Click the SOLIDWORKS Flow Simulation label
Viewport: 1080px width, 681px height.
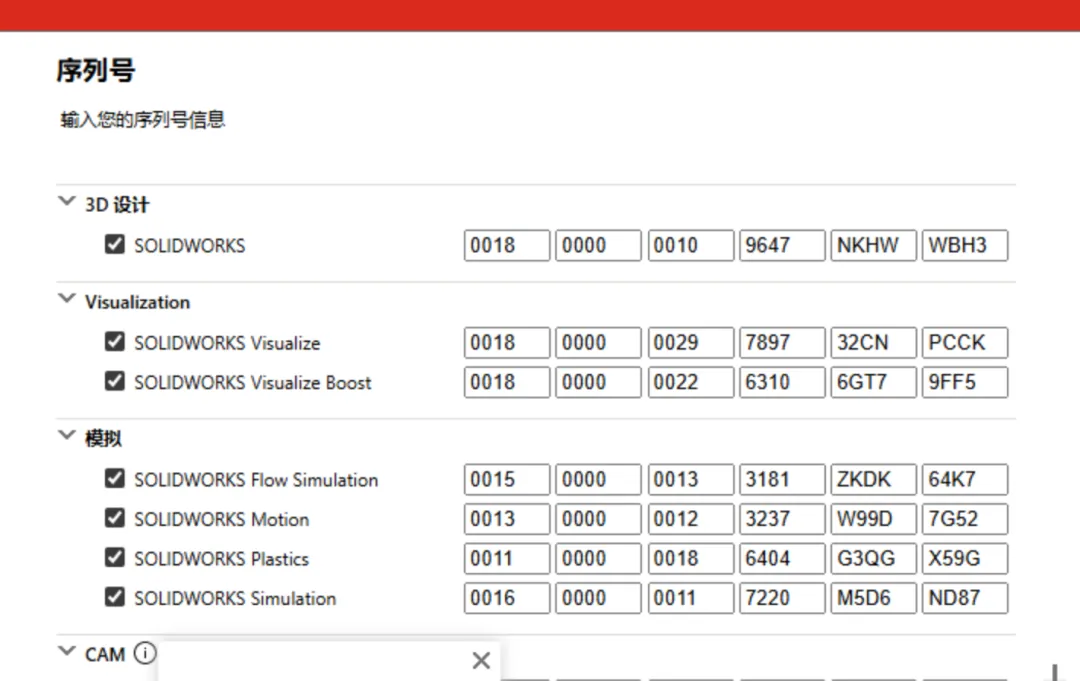tap(256, 479)
